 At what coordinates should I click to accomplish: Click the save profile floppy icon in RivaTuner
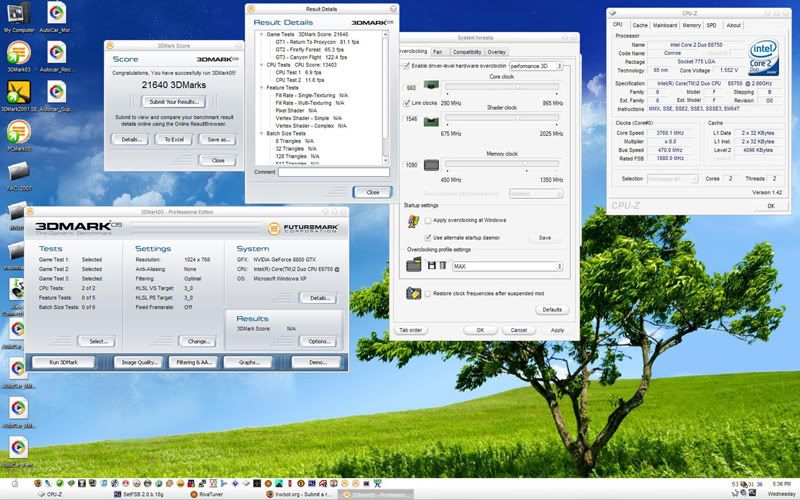pyautogui.click(x=432, y=266)
